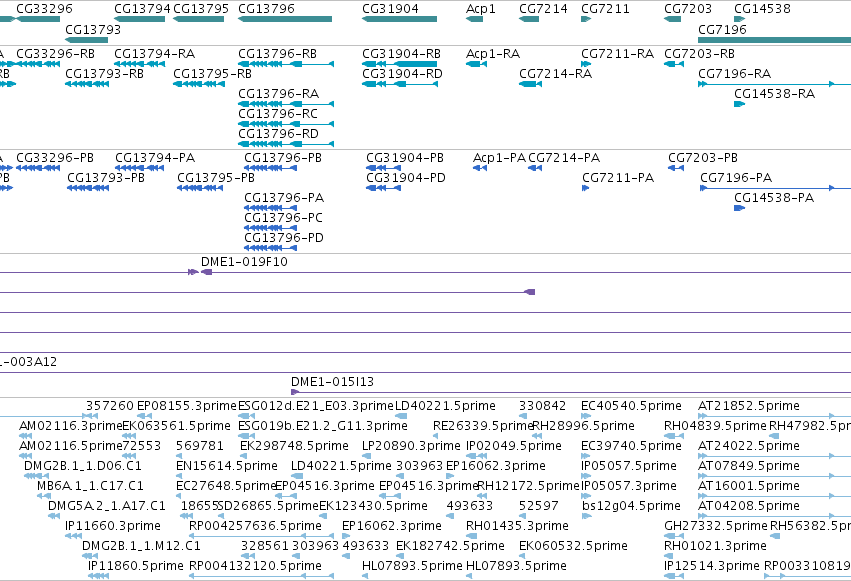Image resolution: width=851 pixels, height=581 pixels.
Task: Select the CG7211 gene label
Action: 605,9
